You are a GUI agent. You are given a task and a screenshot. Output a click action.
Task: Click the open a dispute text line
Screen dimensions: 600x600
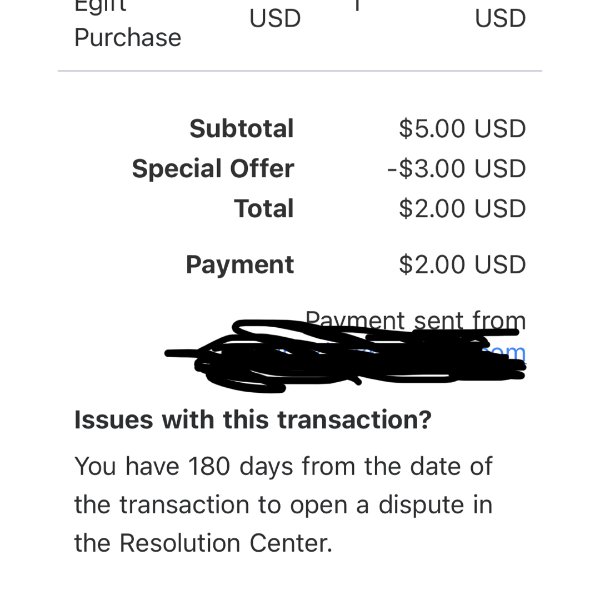283,505
